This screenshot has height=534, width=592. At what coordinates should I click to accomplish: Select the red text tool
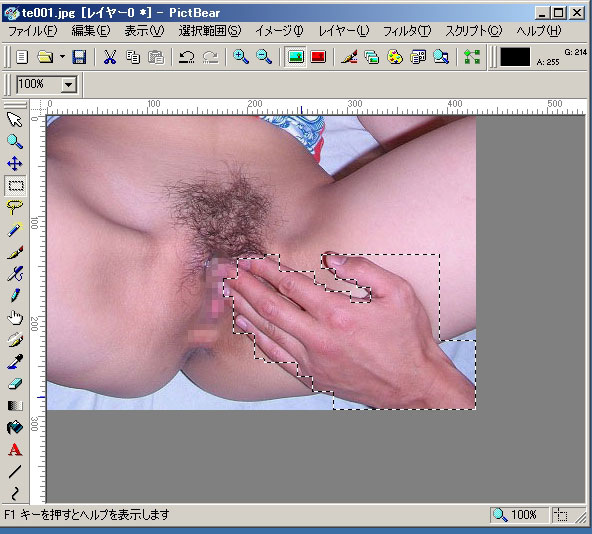[15, 450]
